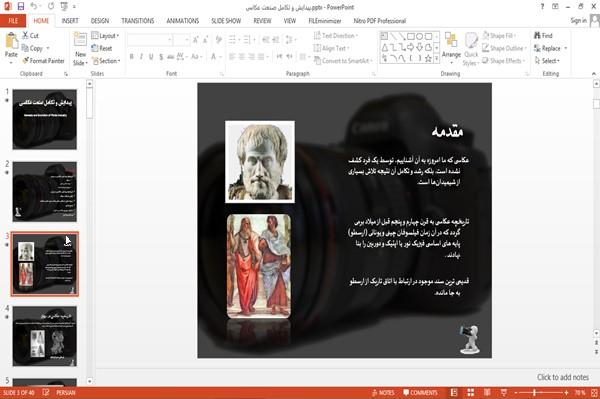Toggle Bold formatting

coord(131,57)
